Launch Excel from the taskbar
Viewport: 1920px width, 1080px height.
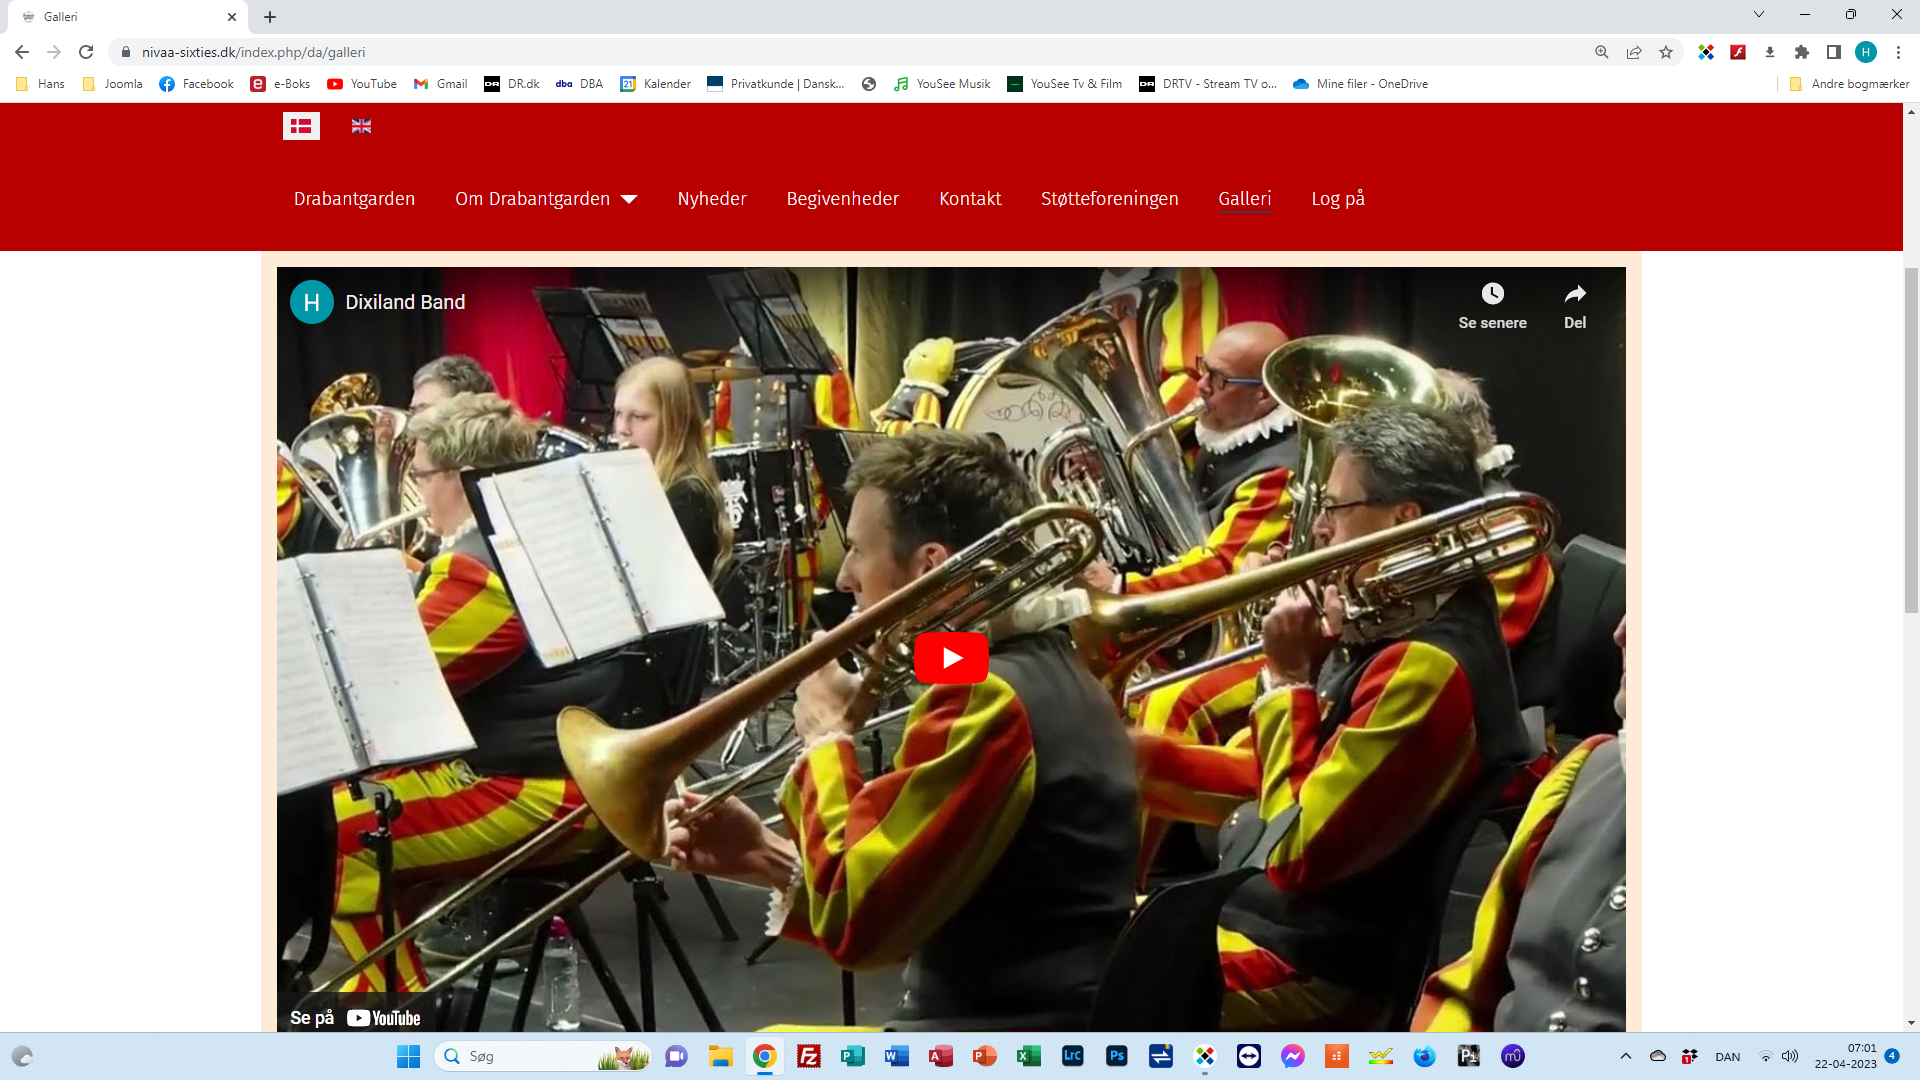pyautogui.click(x=1028, y=1056)
